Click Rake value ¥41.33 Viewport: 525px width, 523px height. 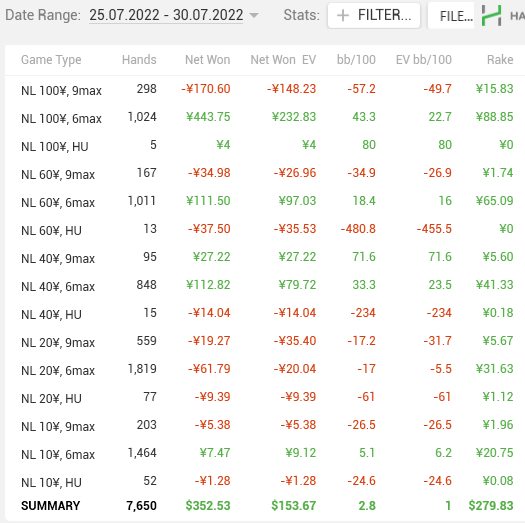495,285
